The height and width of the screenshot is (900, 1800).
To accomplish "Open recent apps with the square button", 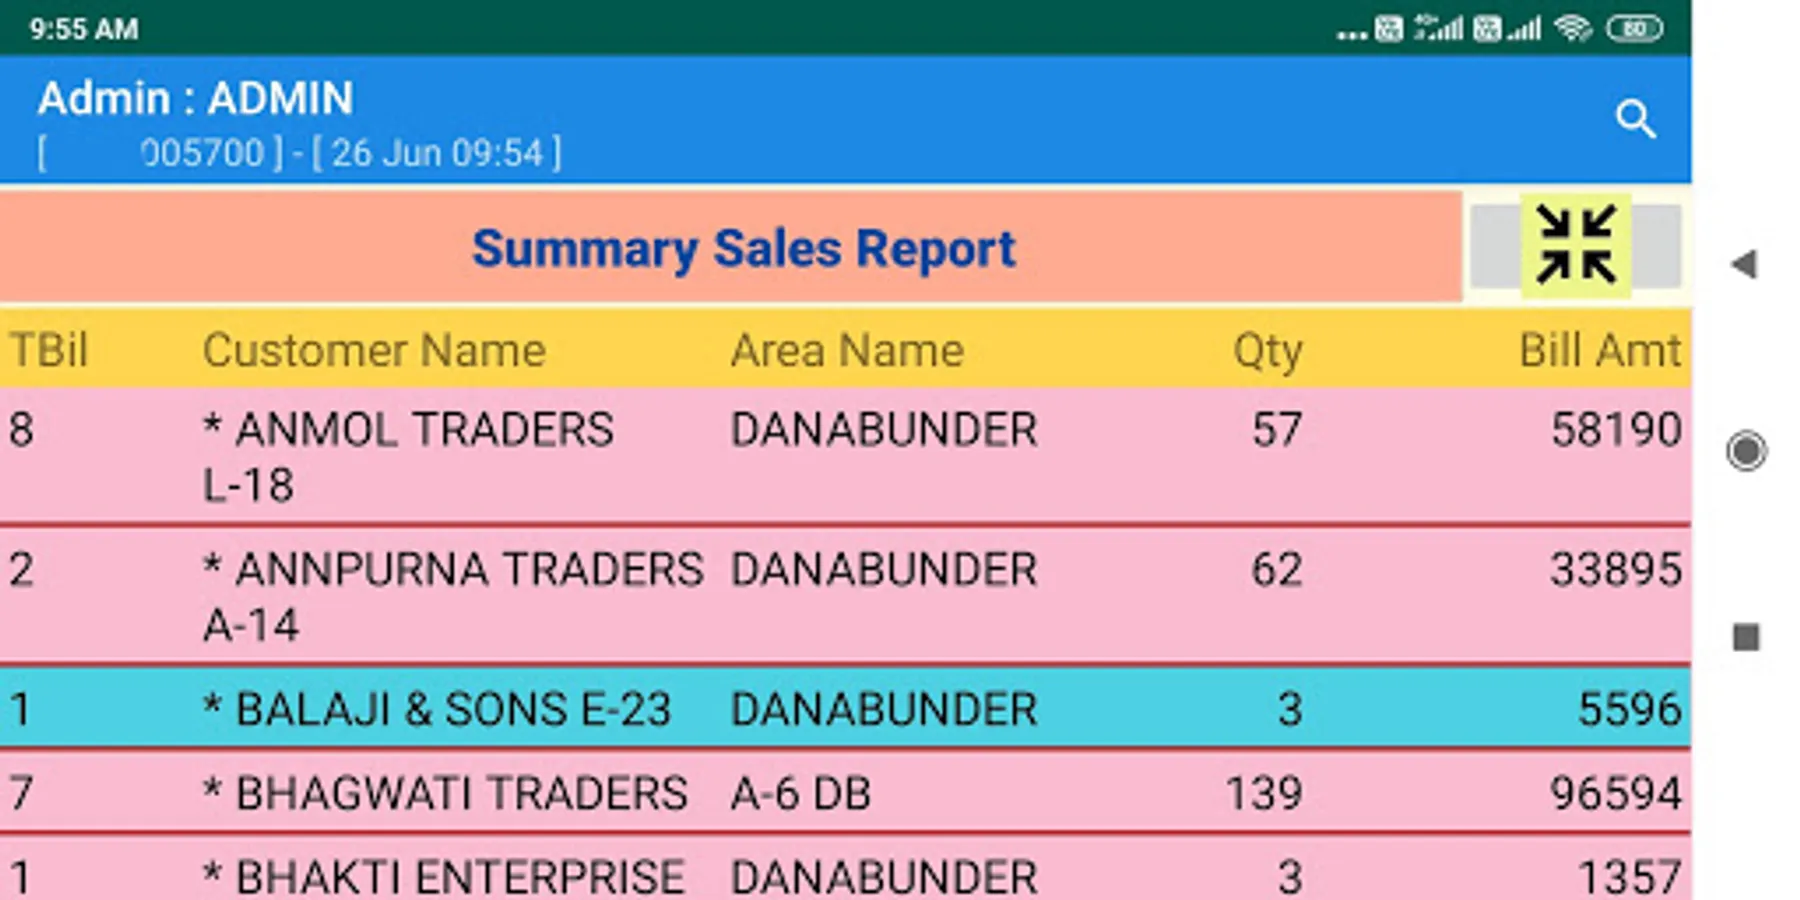I will coord(1747,633).
